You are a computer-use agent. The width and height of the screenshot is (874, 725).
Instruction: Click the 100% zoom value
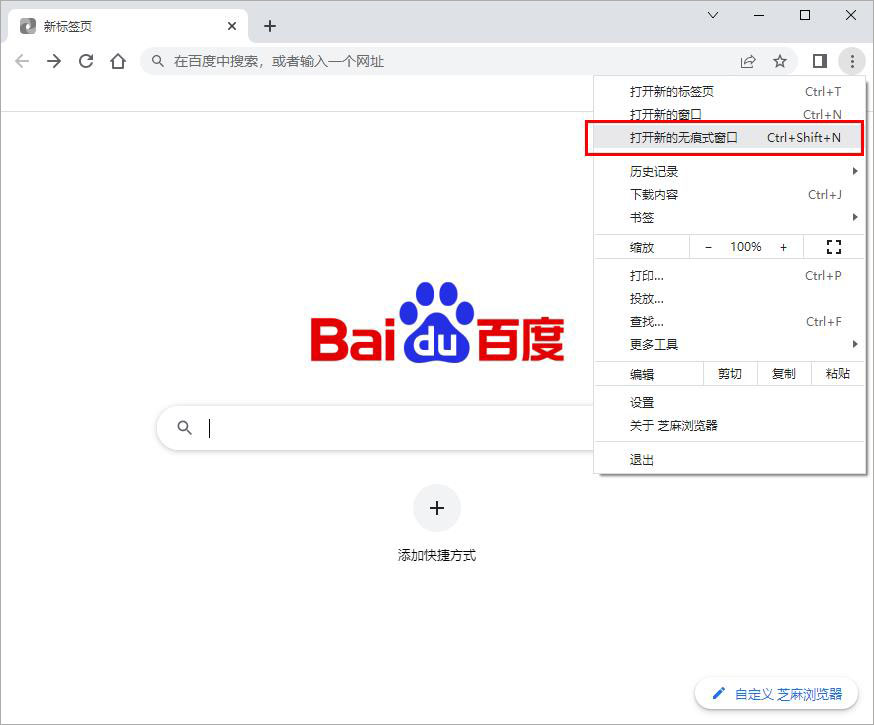point(746,247)
